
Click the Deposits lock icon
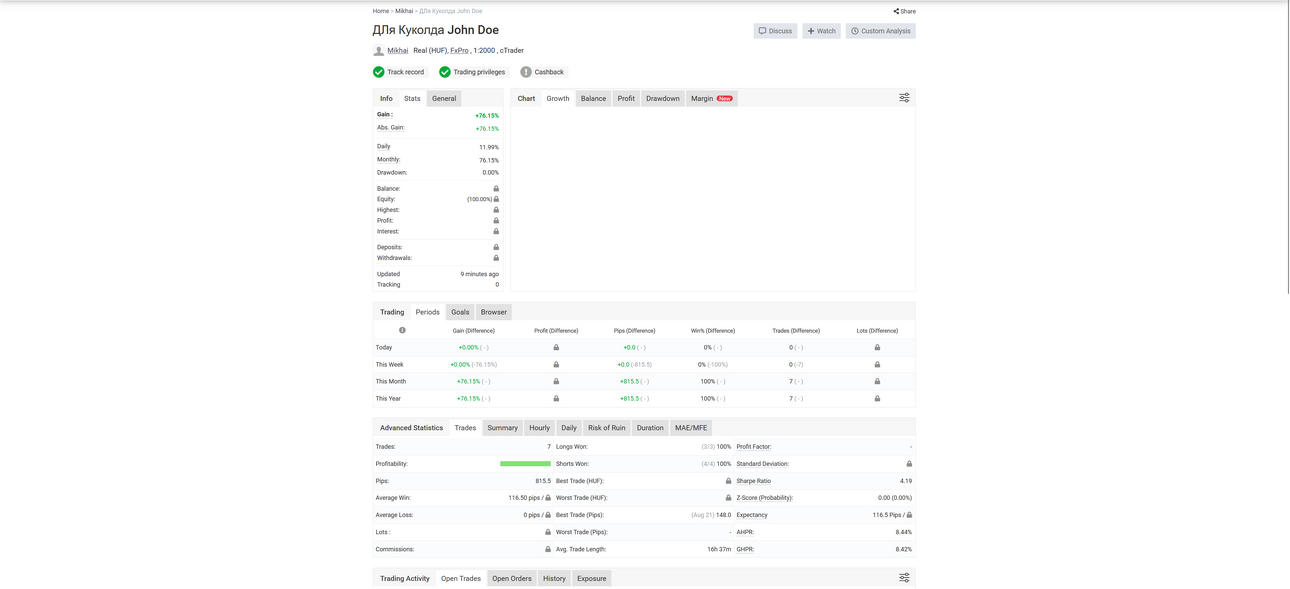[x=496, y=247]
